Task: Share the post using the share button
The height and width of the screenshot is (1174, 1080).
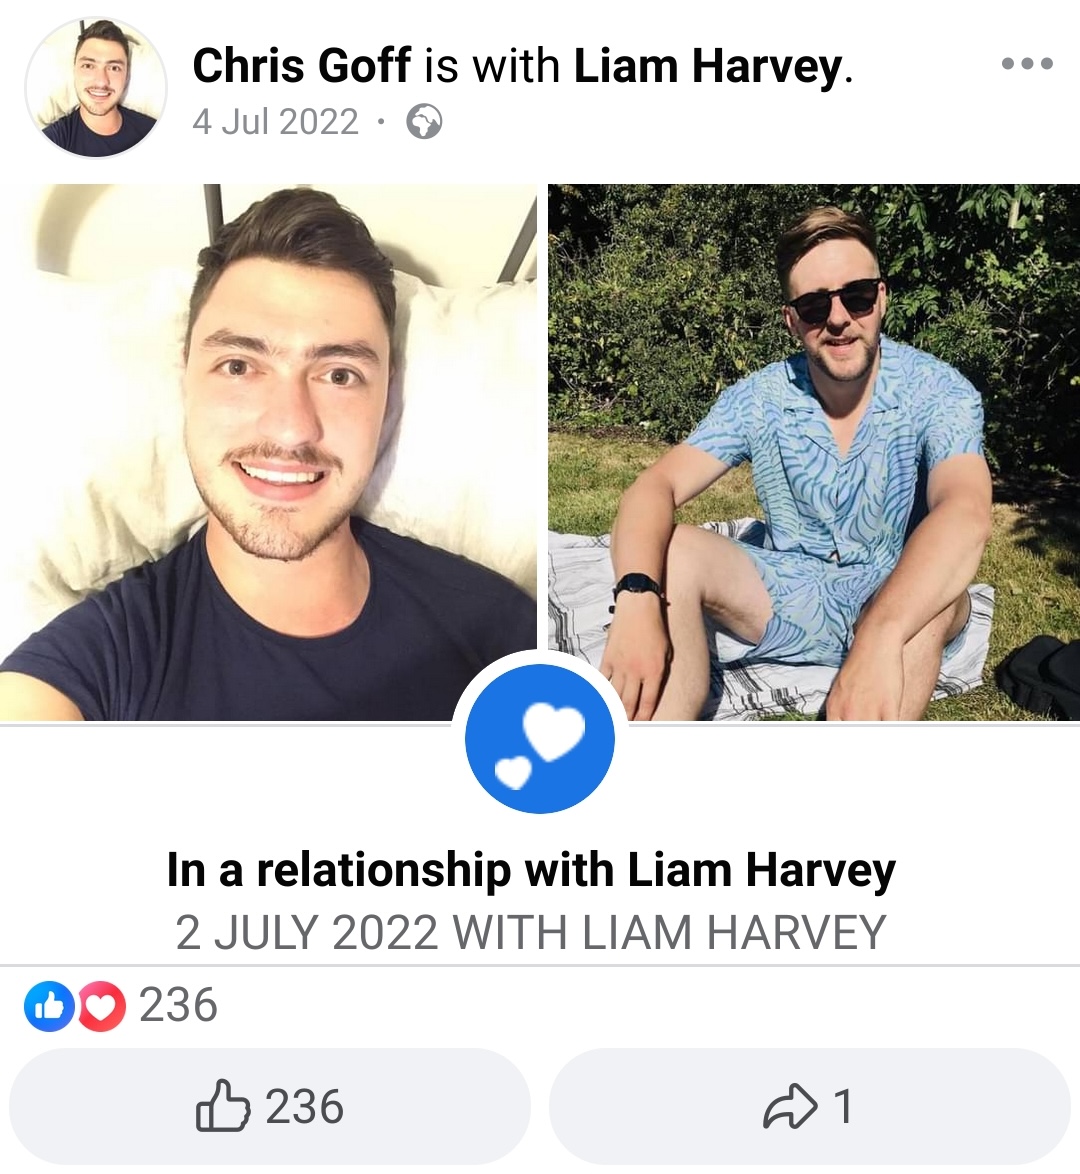Action: click(x=810, y=1106)
